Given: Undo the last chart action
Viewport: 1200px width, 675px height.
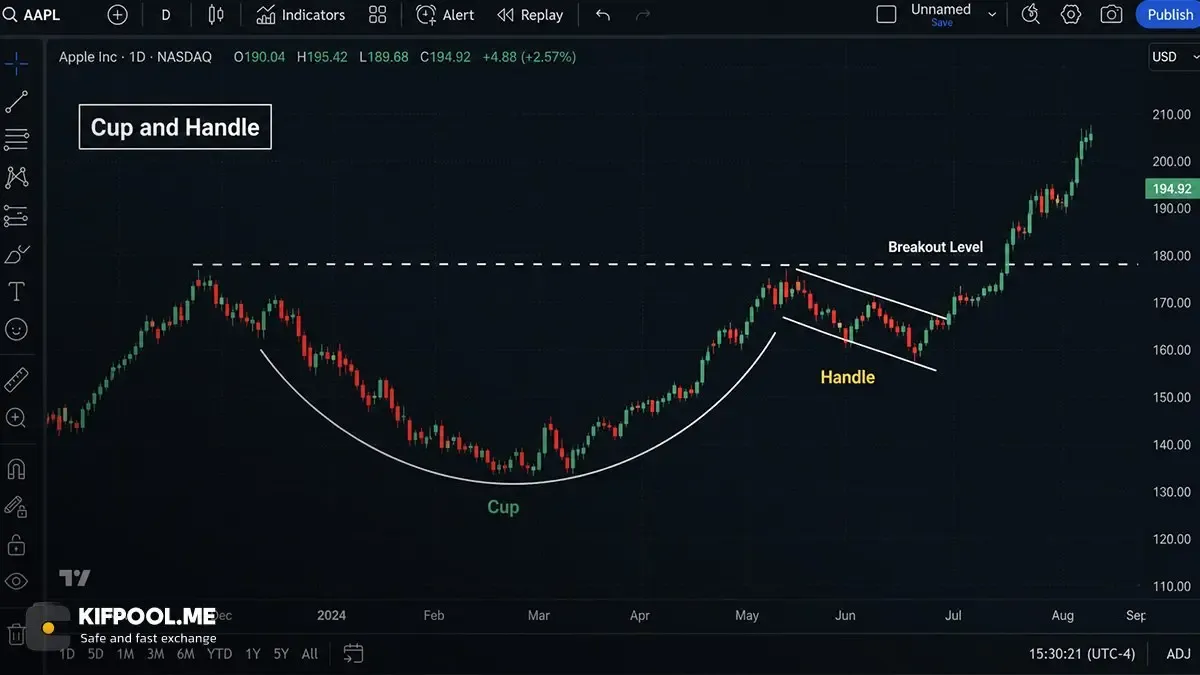Looking at the screenshot, I should point(603,15).
